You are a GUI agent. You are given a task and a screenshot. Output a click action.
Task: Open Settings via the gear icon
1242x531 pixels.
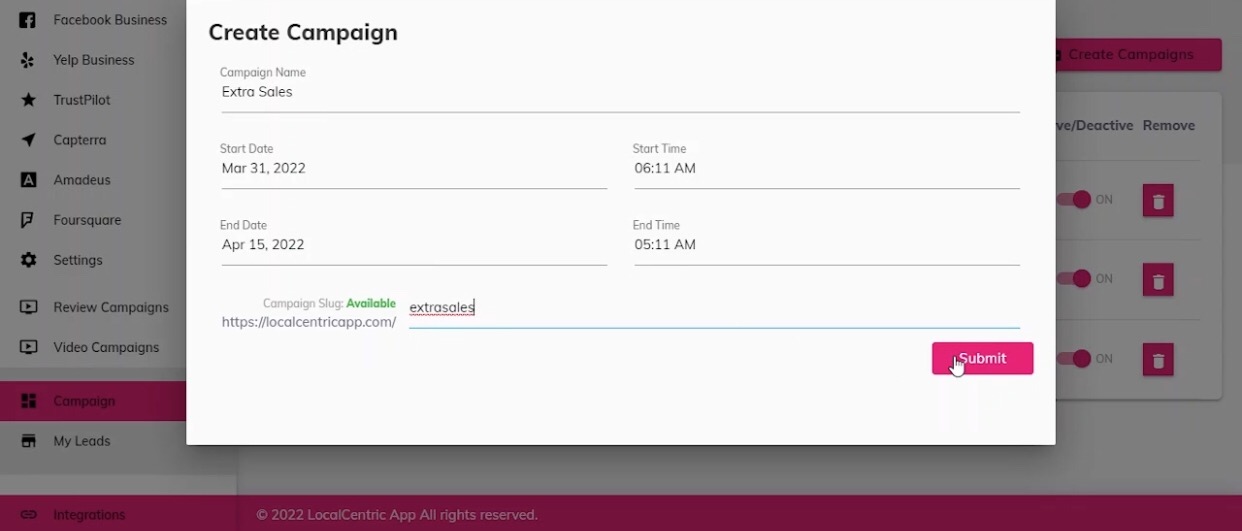pyautogui.click(x=29, y=260)
